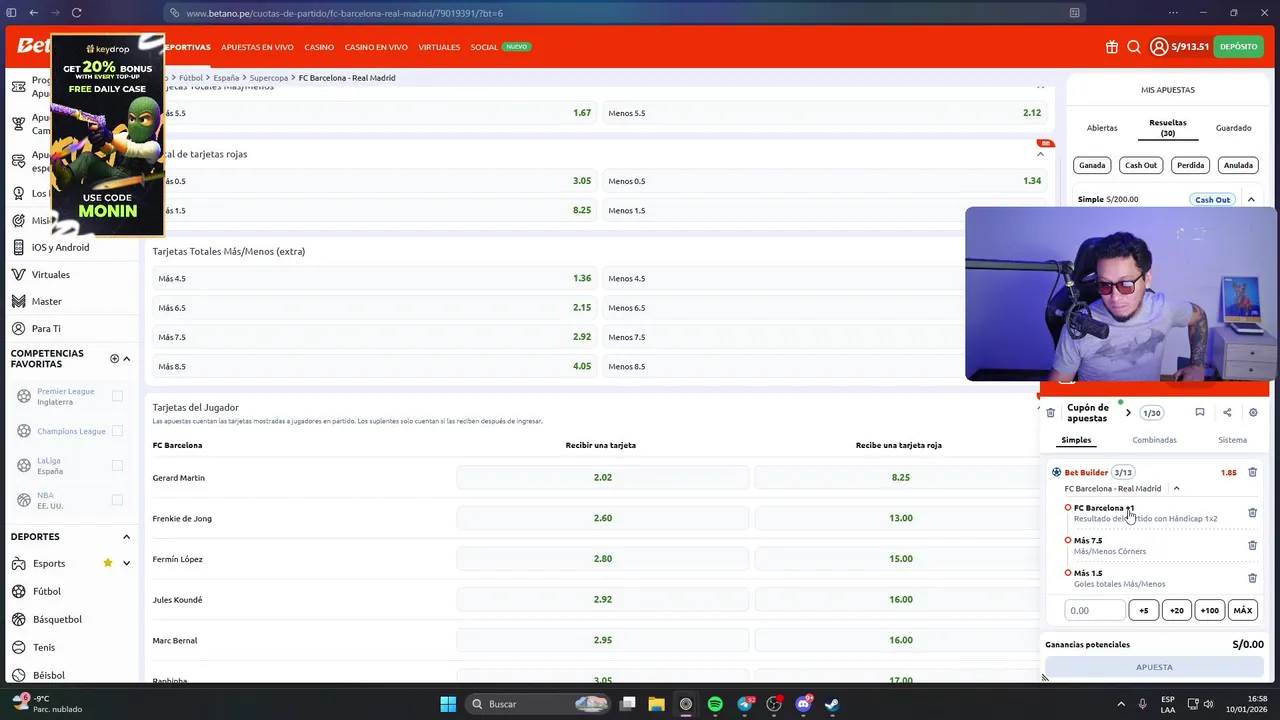Select Gerard Martin card odds 2.02

tap(602, 478)
